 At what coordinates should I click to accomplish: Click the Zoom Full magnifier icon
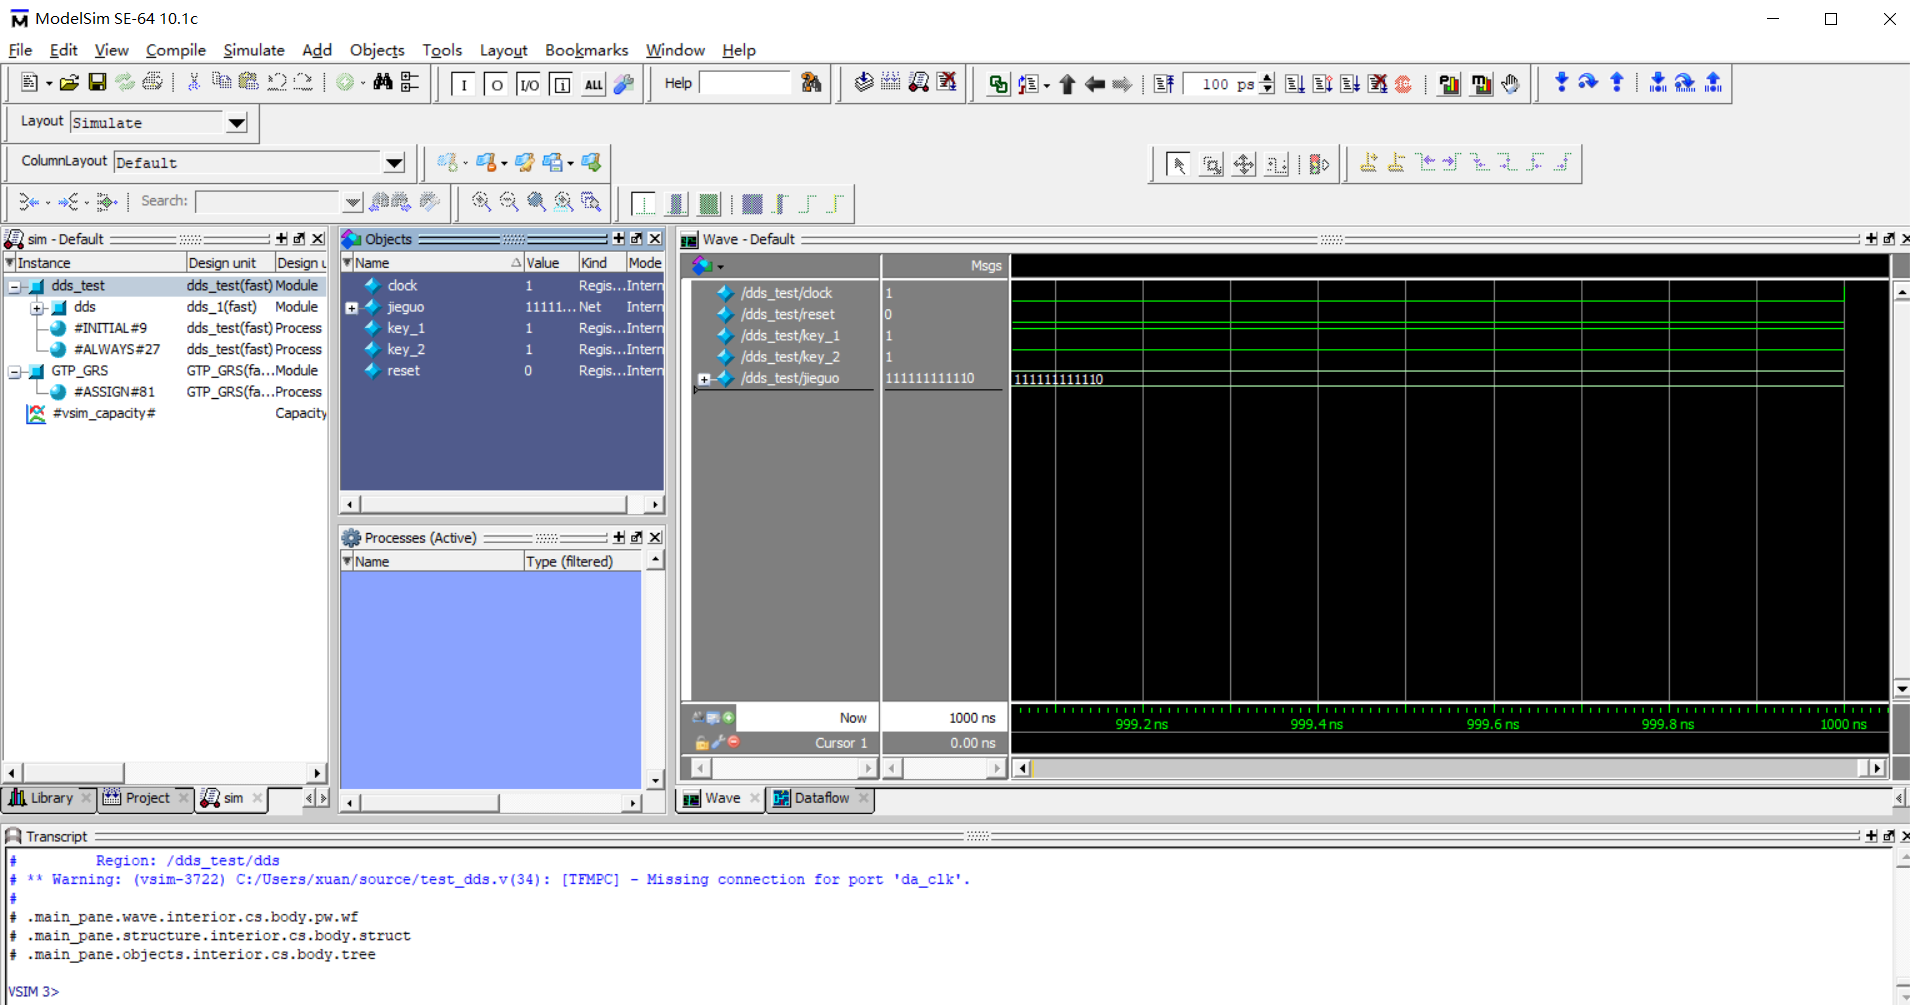pos(537,202)
